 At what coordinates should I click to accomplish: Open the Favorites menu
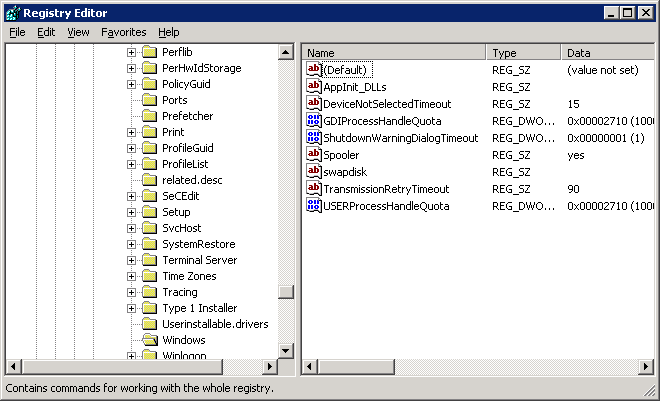pyautogui.click(x=123, y=32)
